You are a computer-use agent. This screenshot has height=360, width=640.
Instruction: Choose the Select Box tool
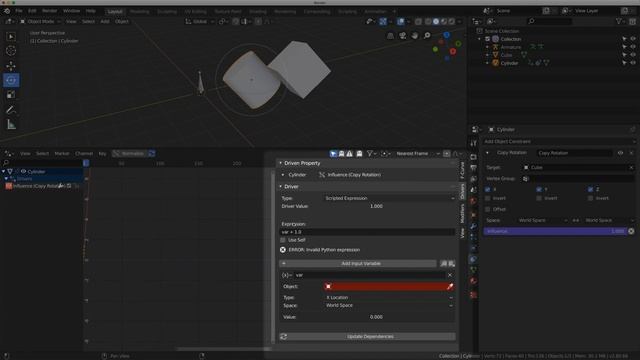pos(11,36)
